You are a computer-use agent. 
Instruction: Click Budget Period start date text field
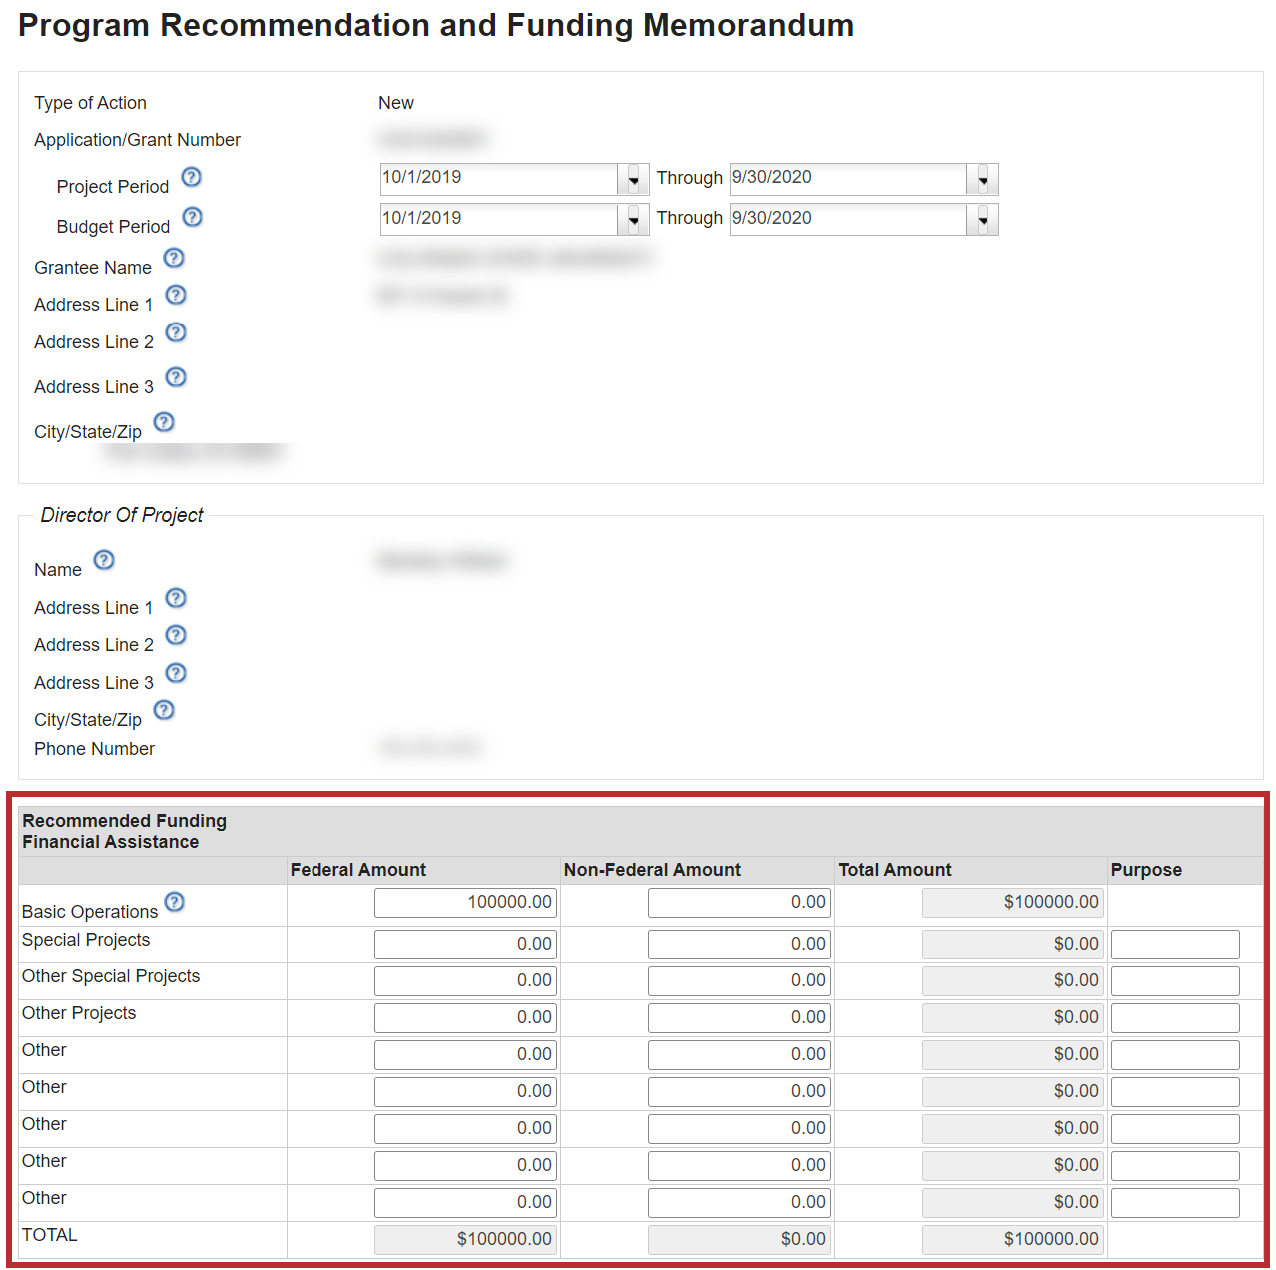click(x=498, y=219)
